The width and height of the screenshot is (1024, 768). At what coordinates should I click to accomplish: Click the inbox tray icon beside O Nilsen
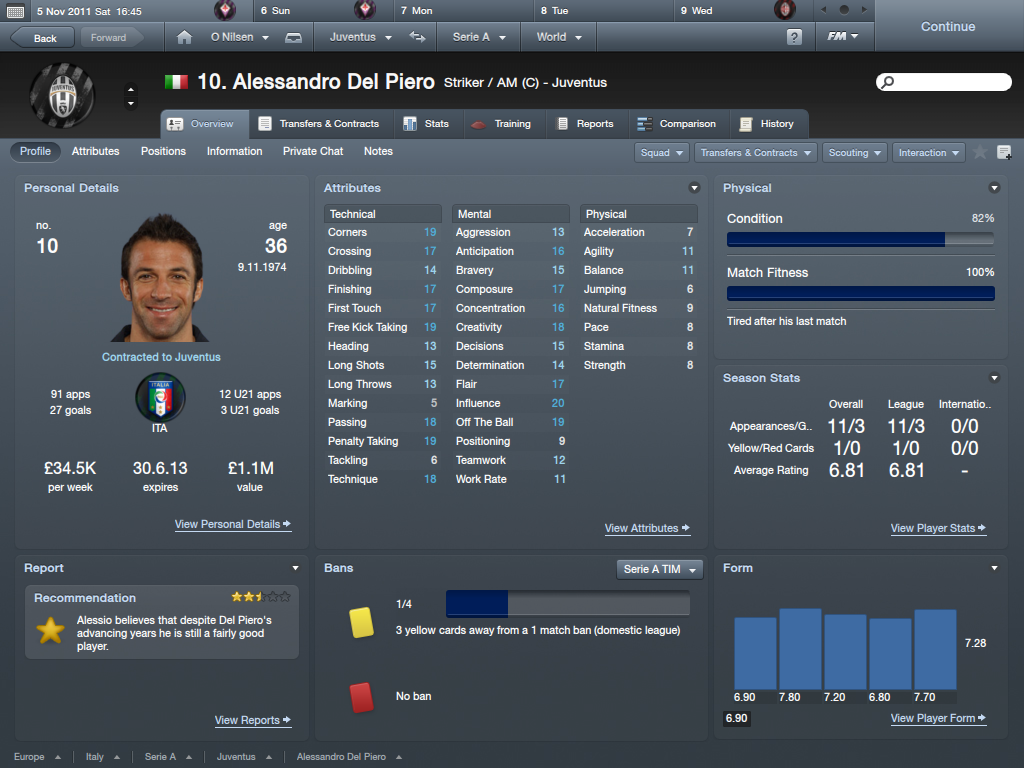(294, 37)
